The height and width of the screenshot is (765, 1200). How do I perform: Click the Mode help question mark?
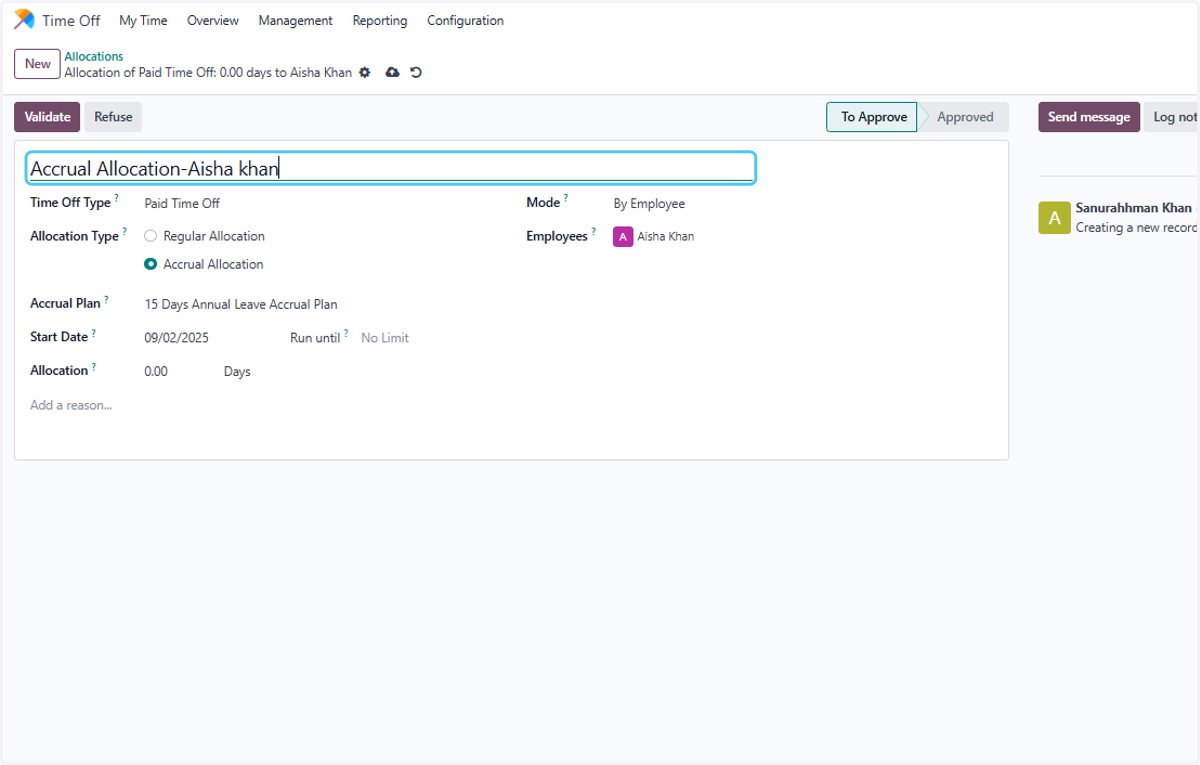(x=566, y=198)
